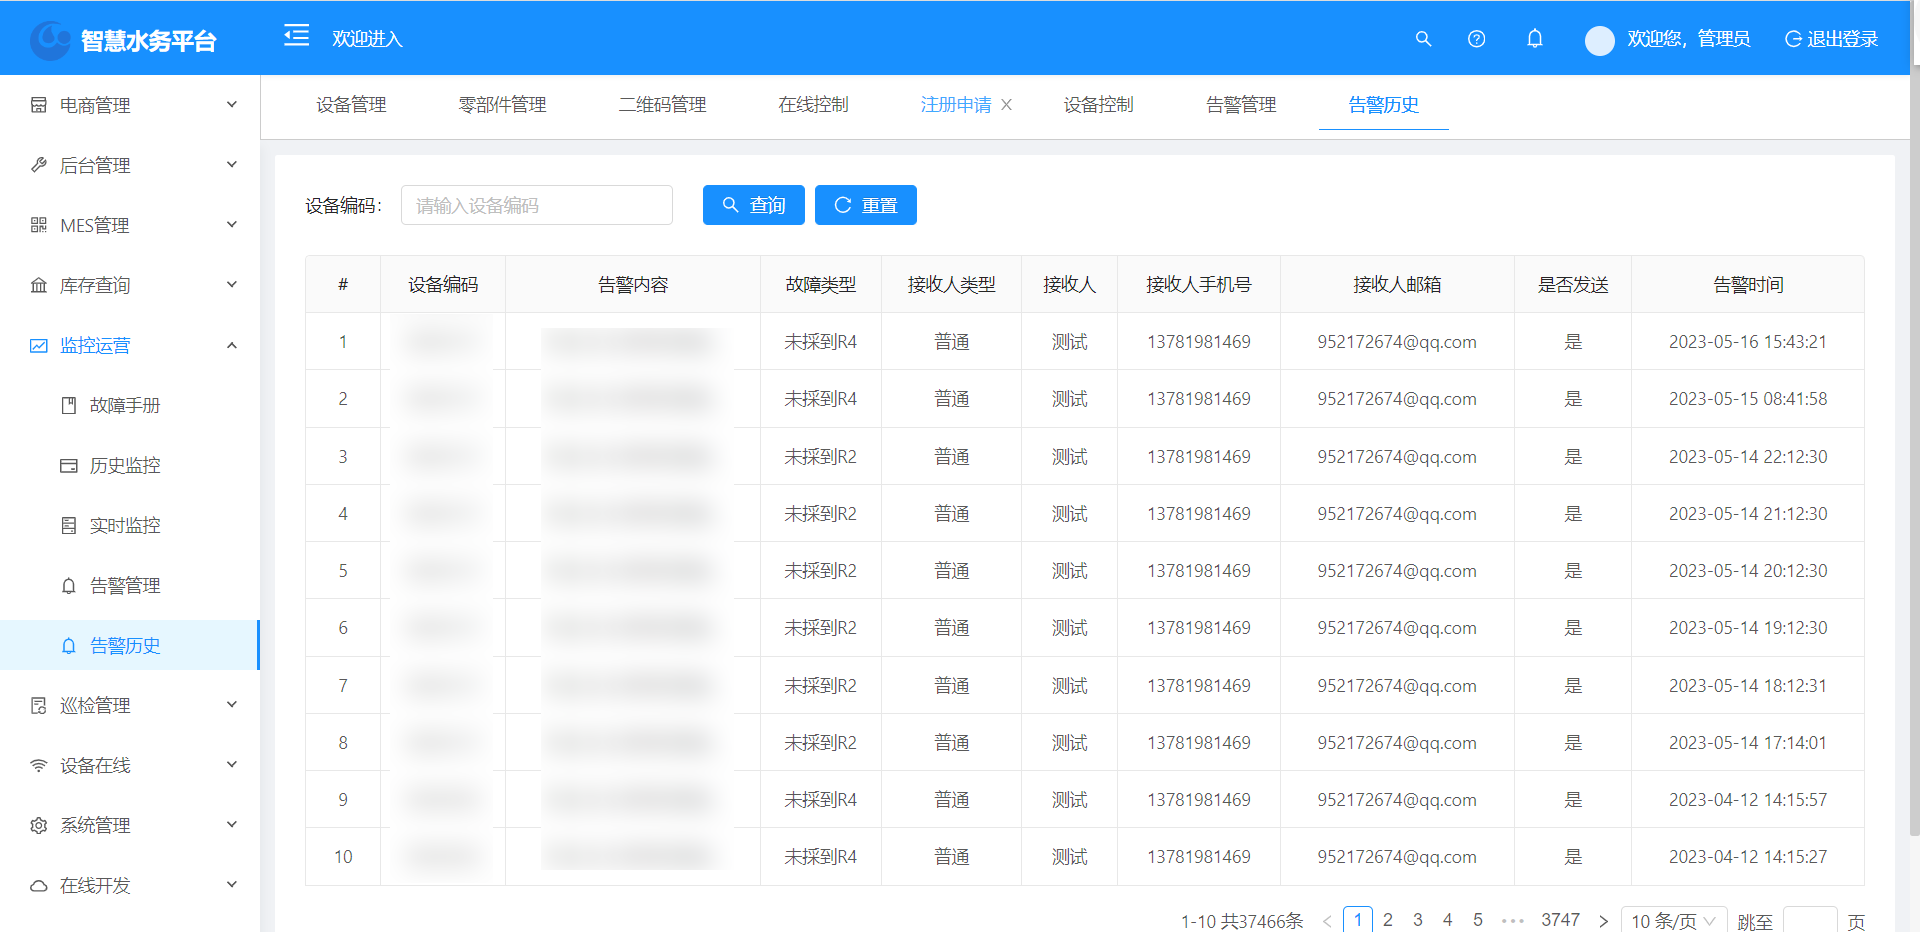Toggle the sidebar collapse menu icon
The height and width of the screenshot is (932, 1920).
point(296,36)
